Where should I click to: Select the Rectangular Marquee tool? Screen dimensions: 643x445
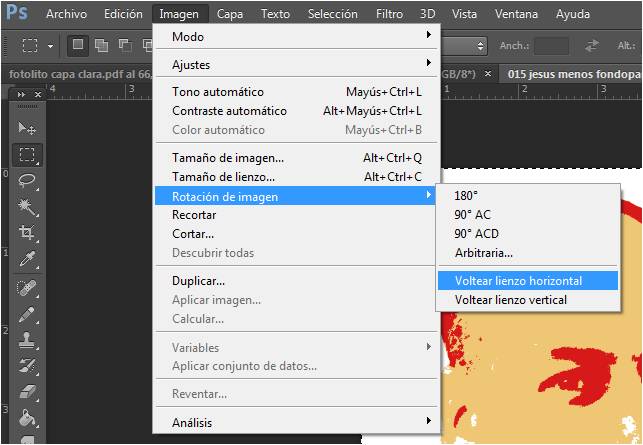[27, 155]
